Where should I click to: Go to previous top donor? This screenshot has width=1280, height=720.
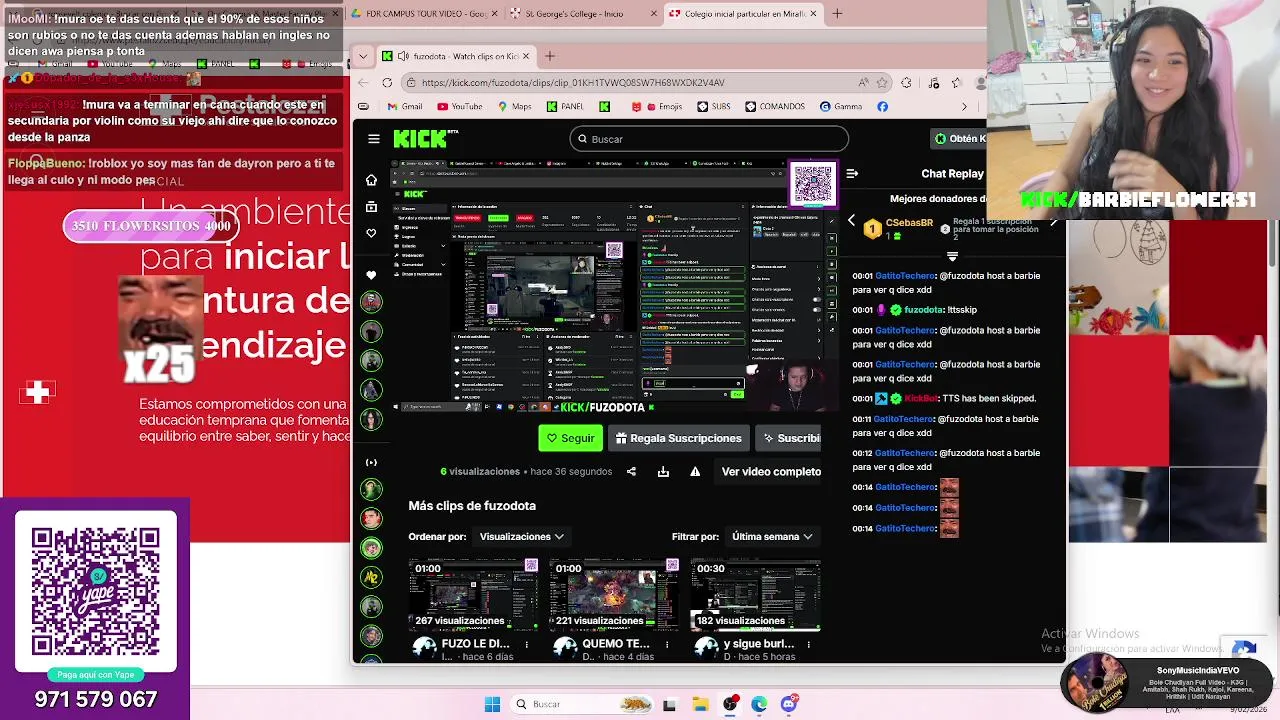(851, 221)
